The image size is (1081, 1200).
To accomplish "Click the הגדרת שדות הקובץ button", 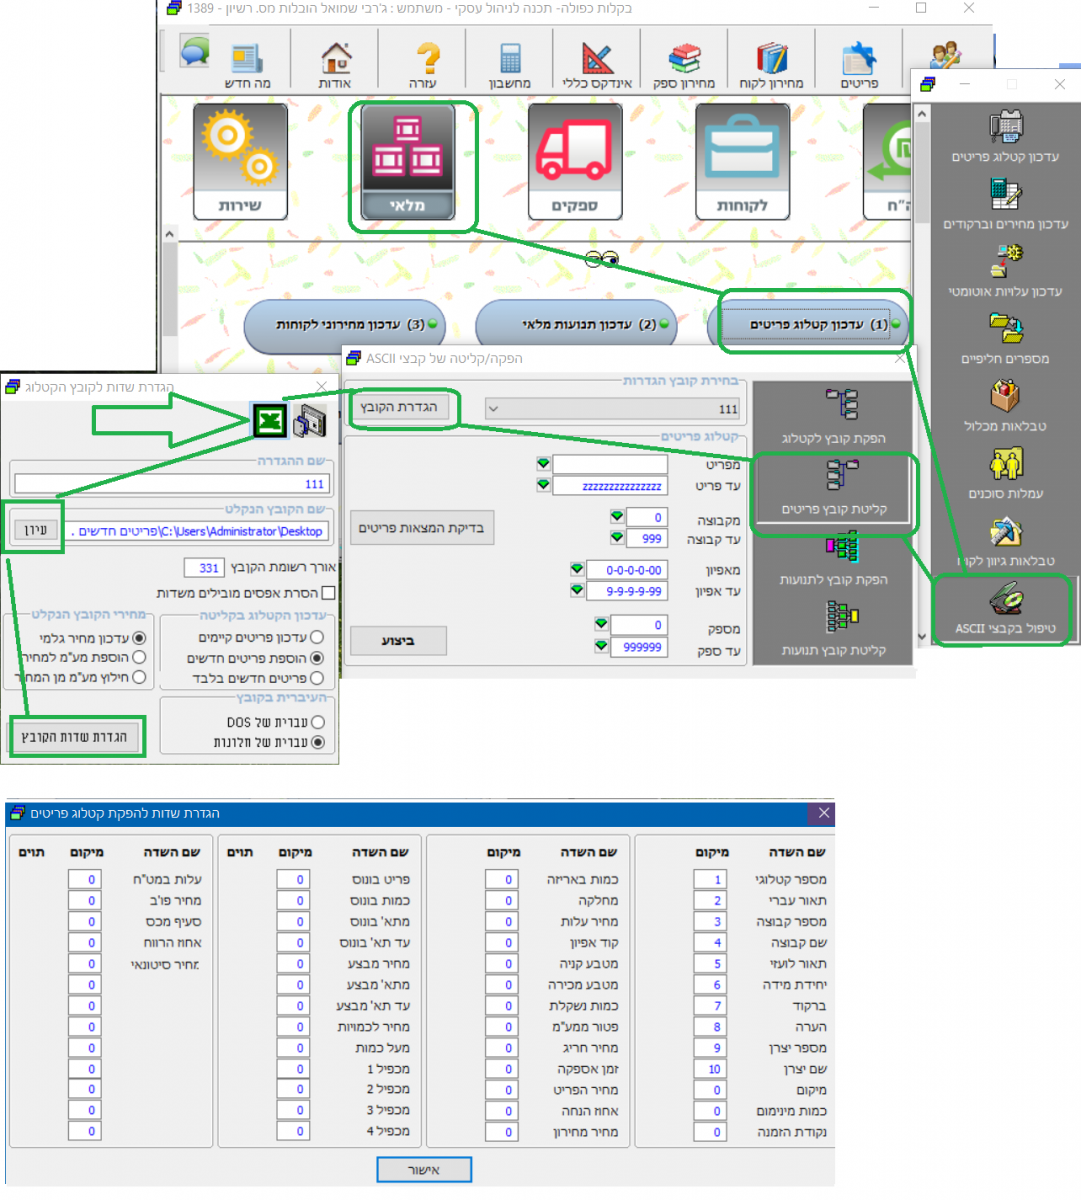I will 75,737.
